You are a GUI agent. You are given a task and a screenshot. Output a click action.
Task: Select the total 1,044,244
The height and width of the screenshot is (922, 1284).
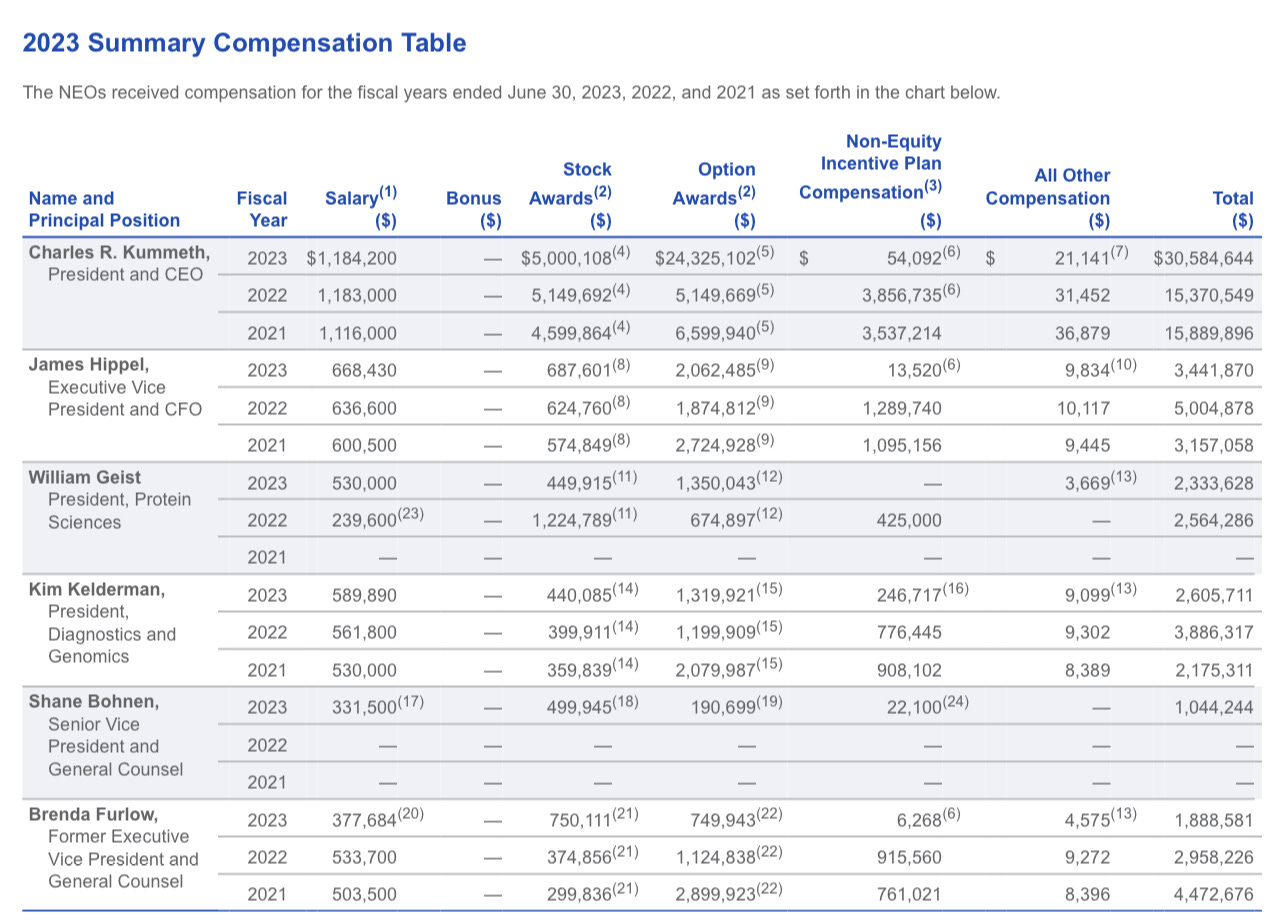pos(1214,707)
